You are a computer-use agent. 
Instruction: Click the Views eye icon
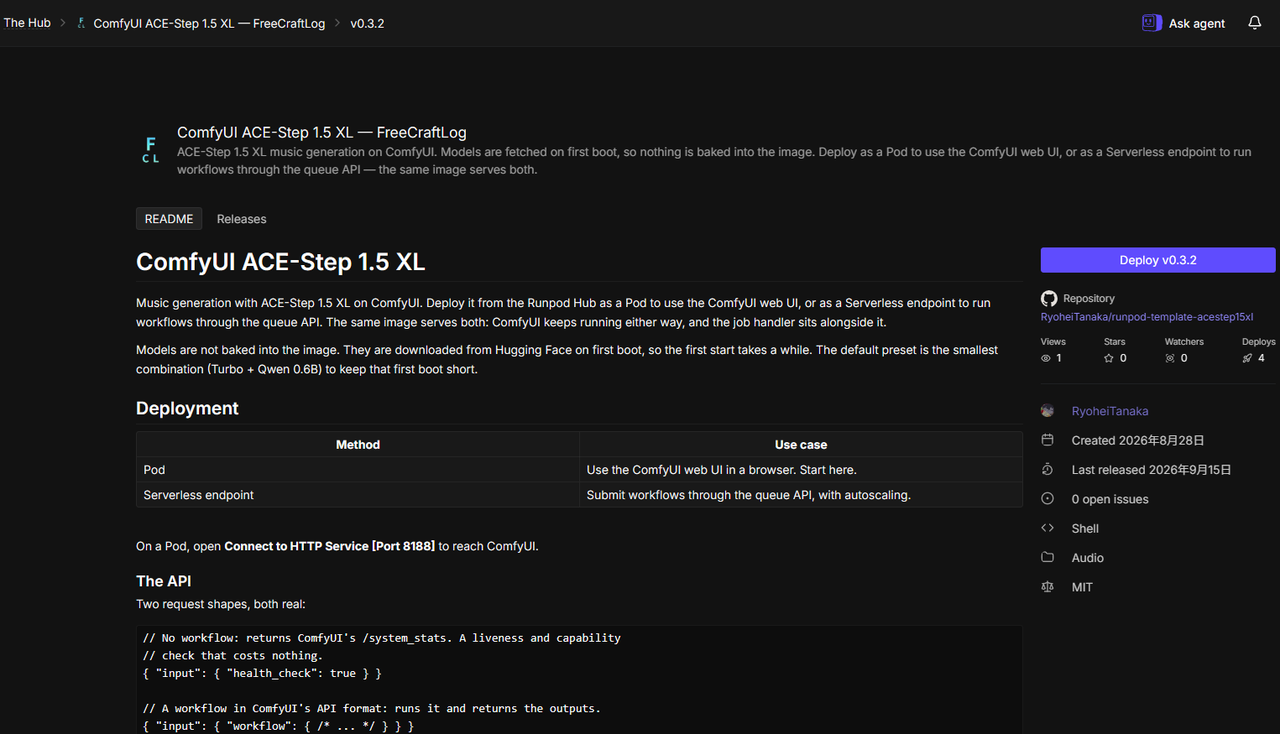(x=1046, y=358)
